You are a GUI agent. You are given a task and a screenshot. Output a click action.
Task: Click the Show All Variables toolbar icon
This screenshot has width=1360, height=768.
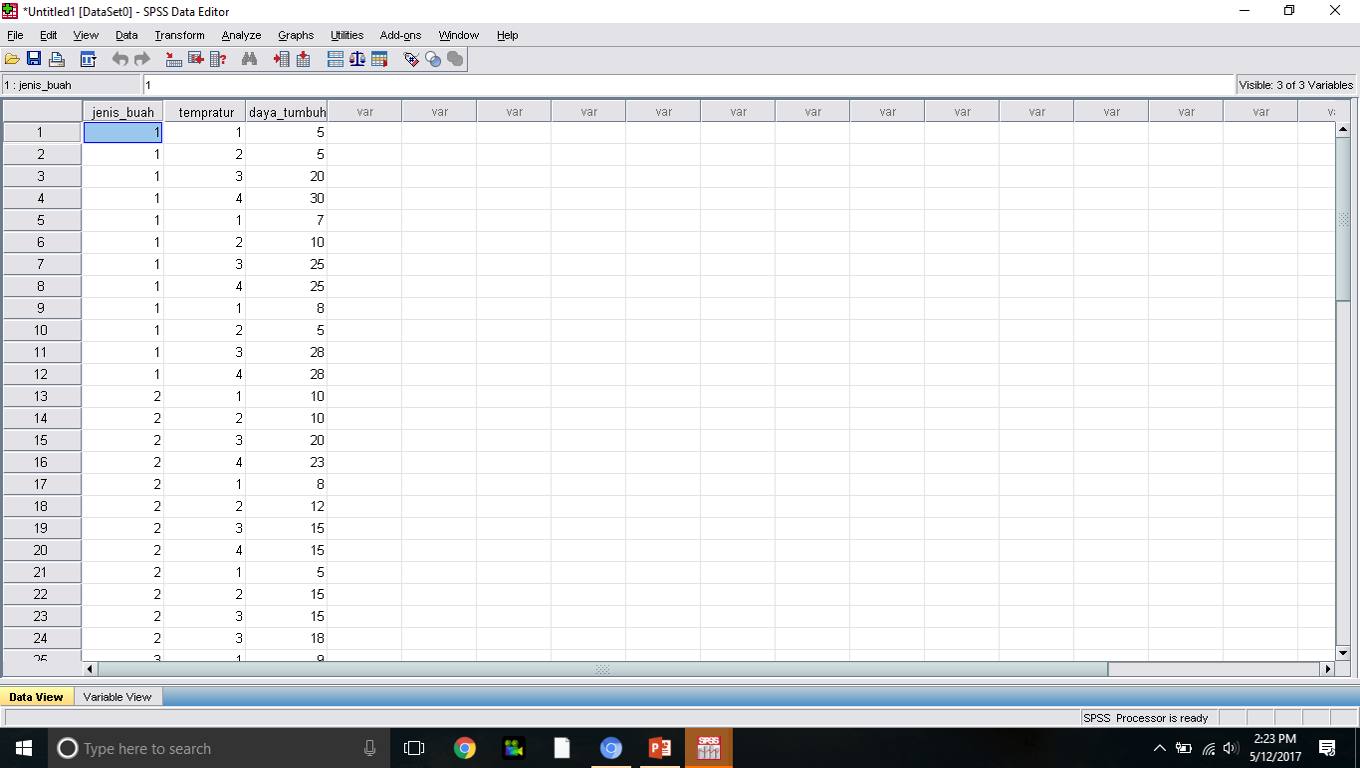tap(455, 60)
